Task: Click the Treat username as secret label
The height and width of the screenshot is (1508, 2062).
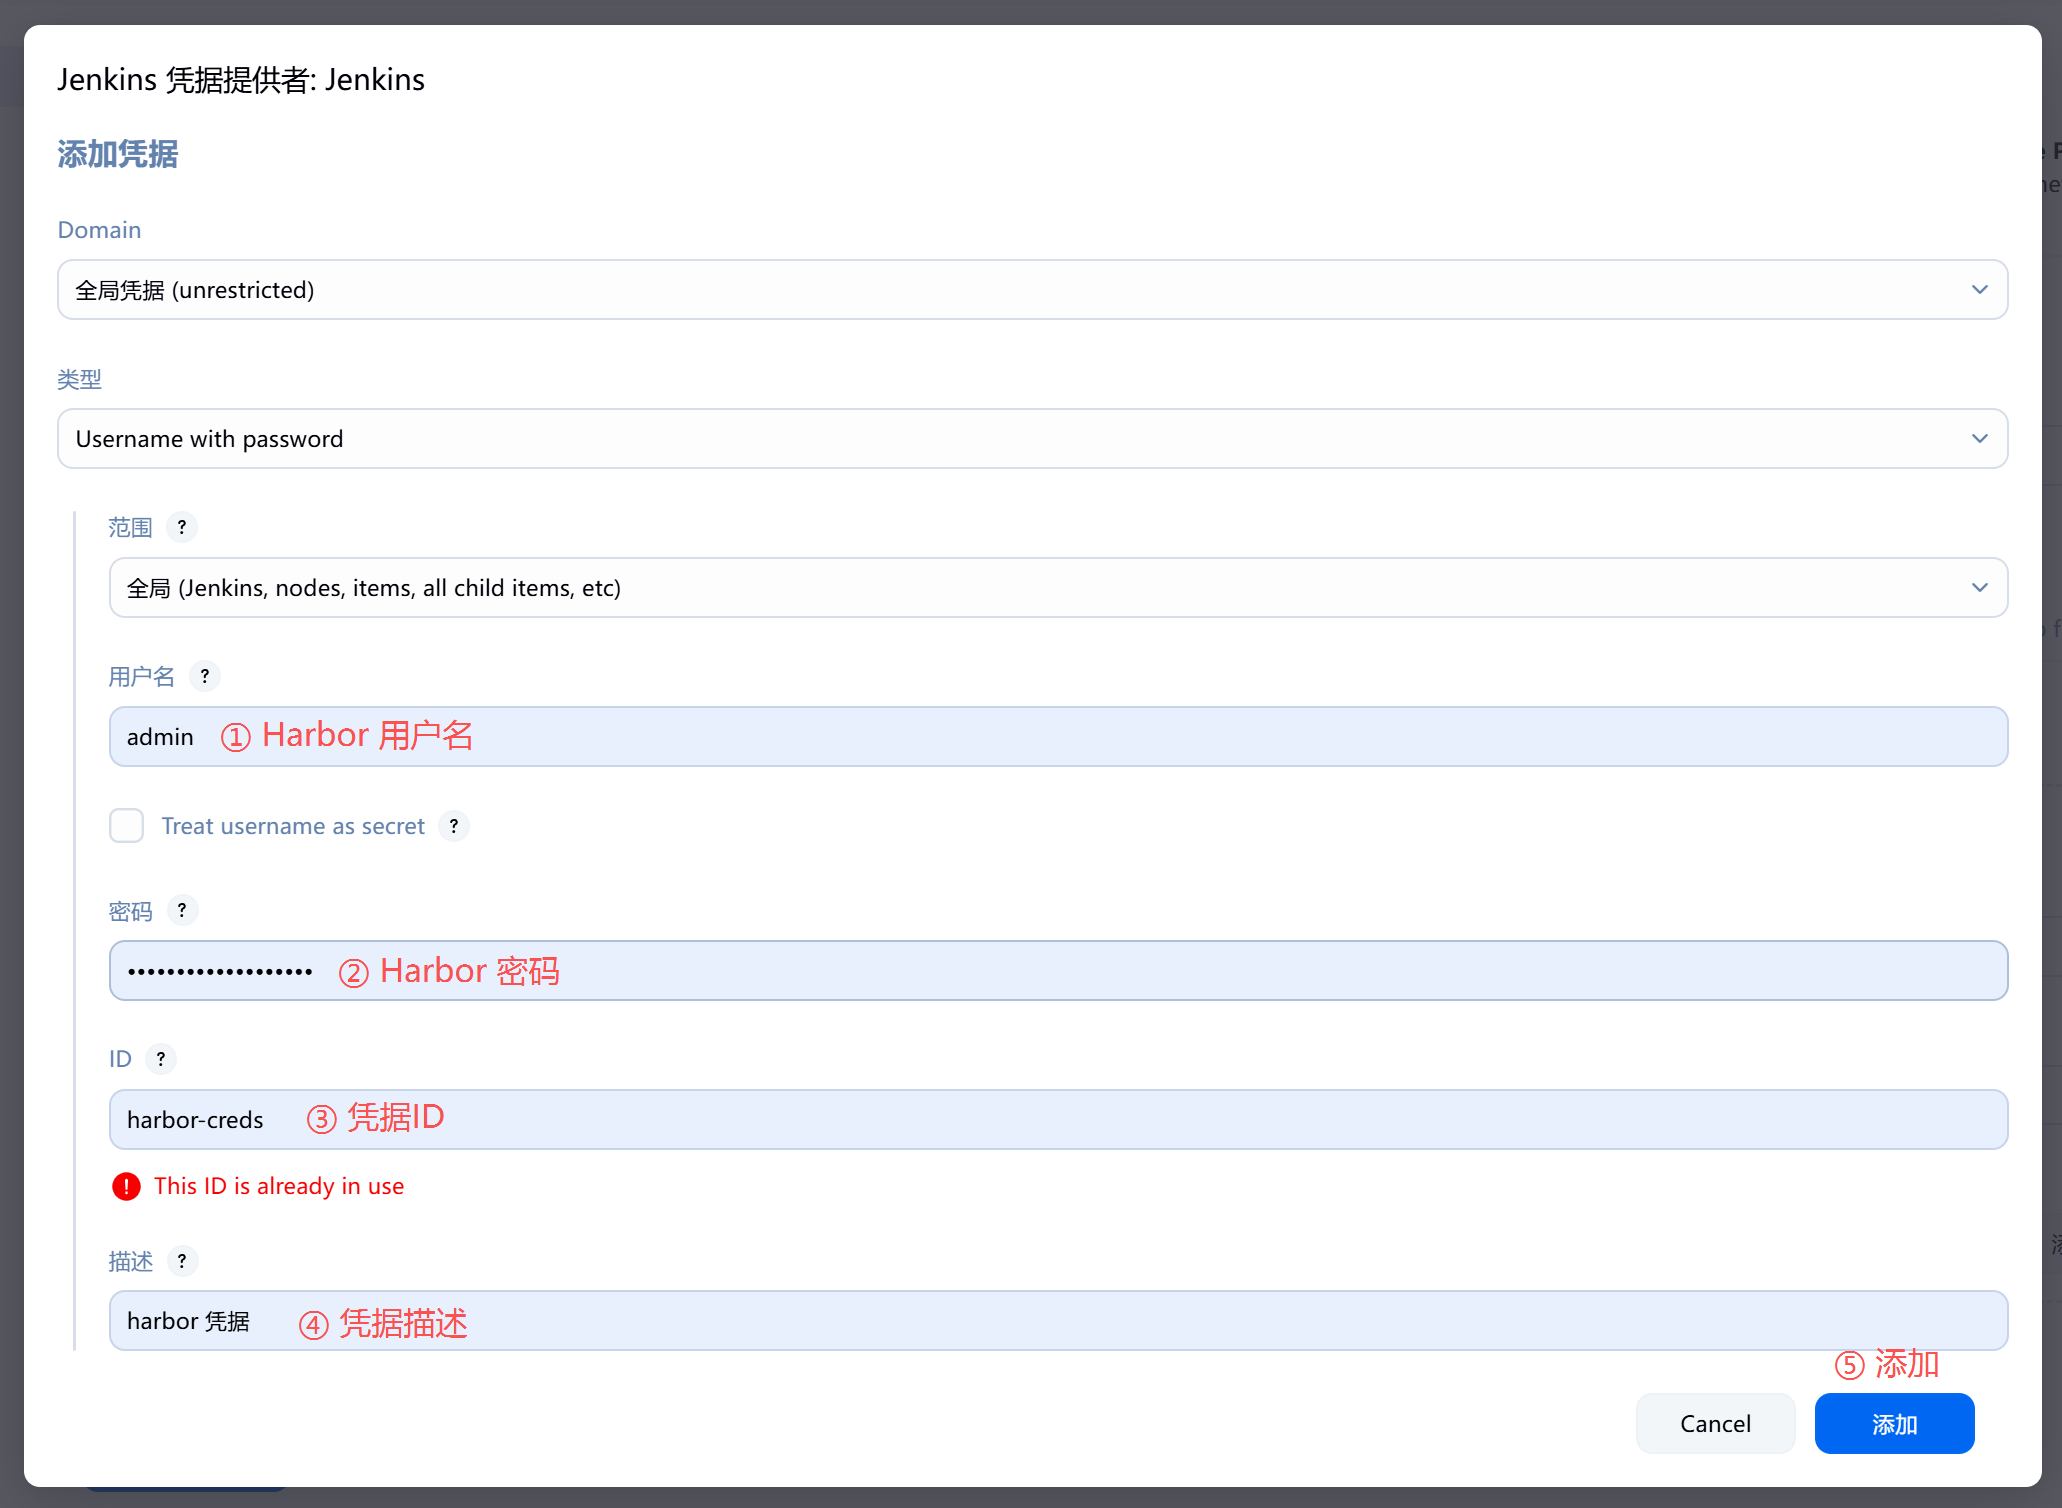Action: point(293,826)
